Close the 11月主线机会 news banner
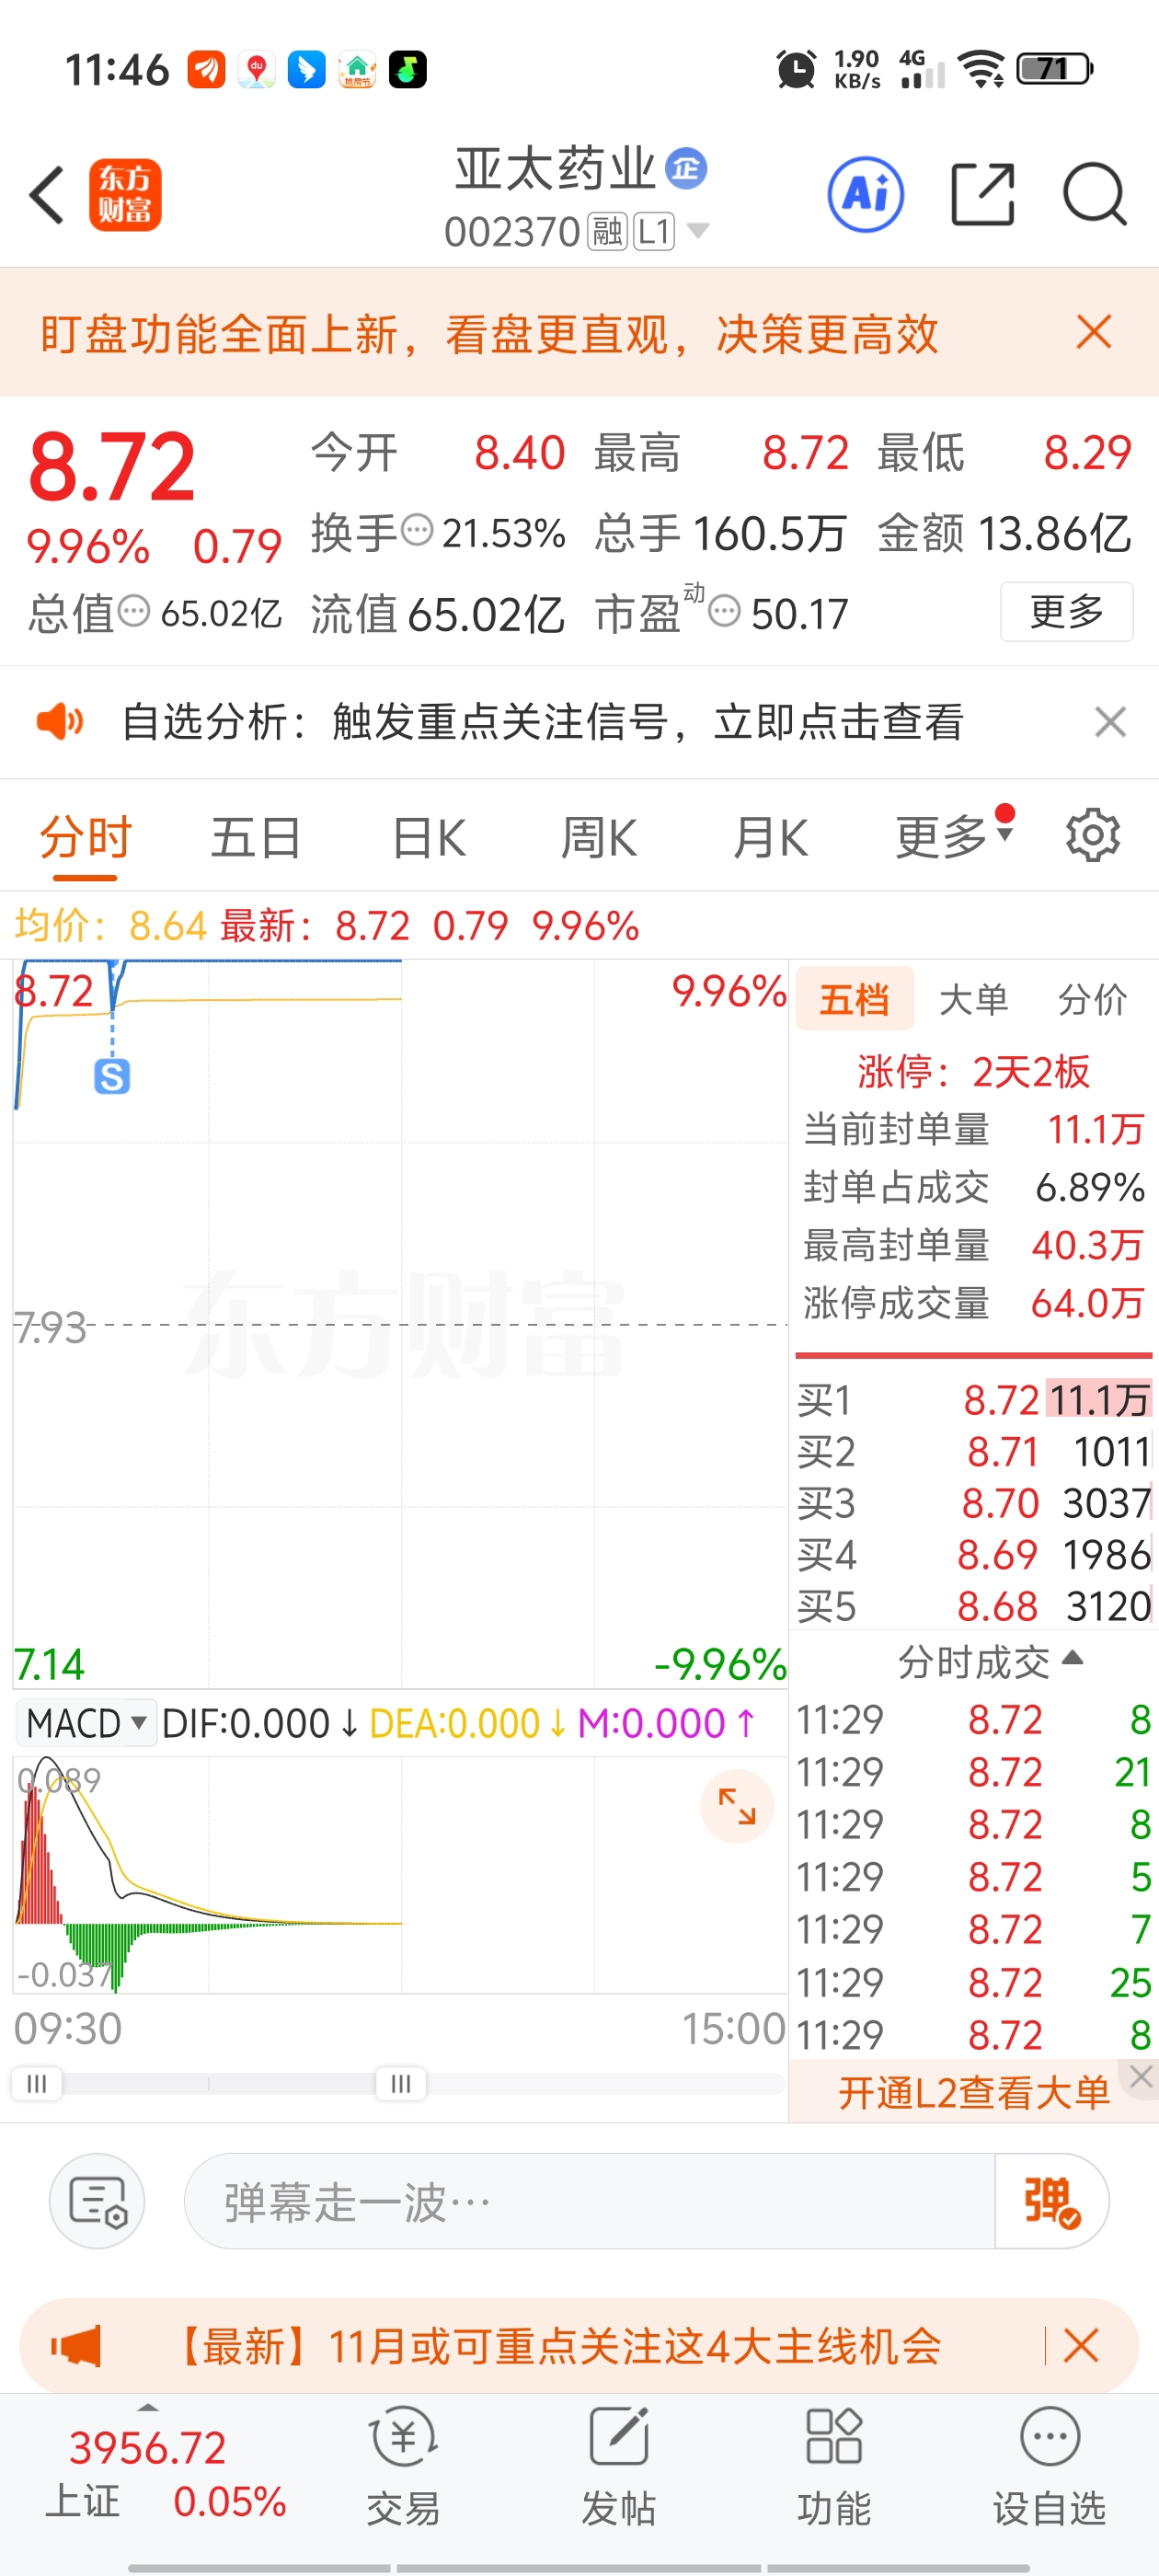The height and width of the screenshot is (2576, 1159). [x=1081, y=2345]
